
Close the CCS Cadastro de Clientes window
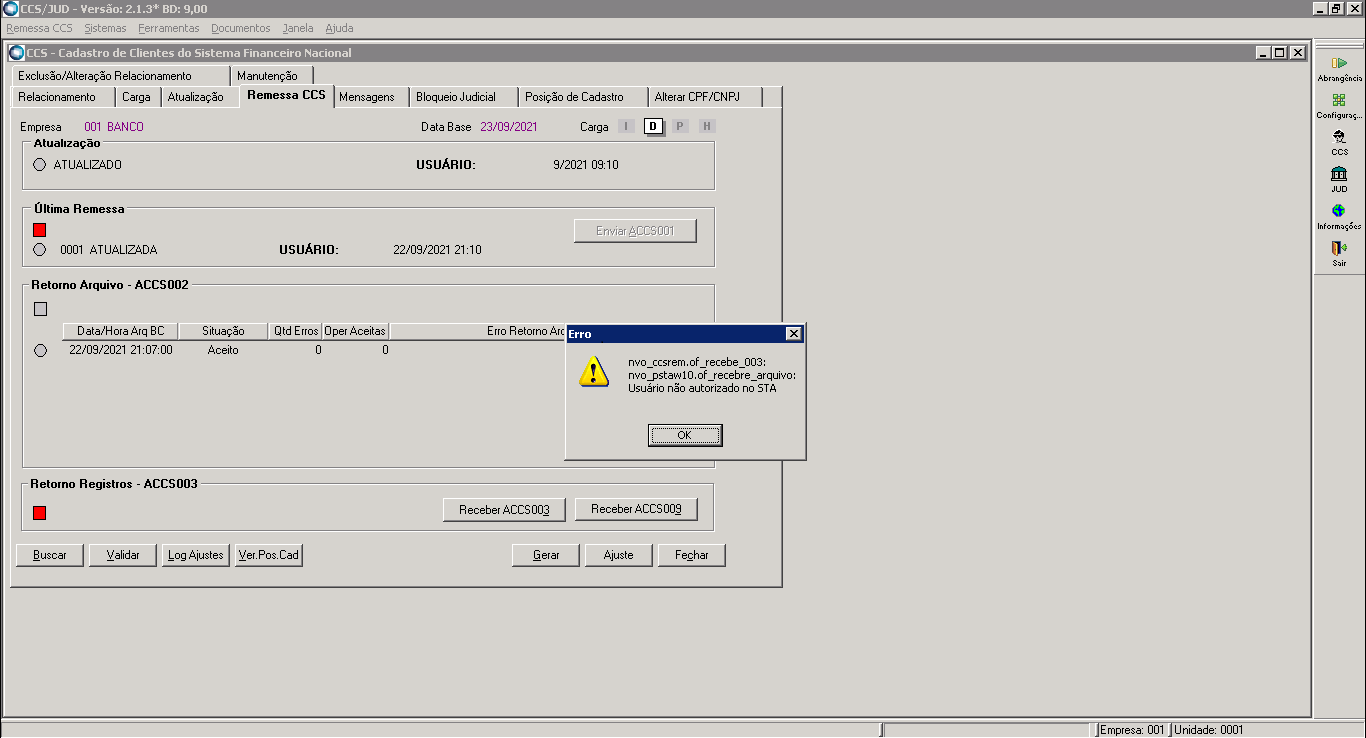pyautogui.click(x=1297, y=53)
